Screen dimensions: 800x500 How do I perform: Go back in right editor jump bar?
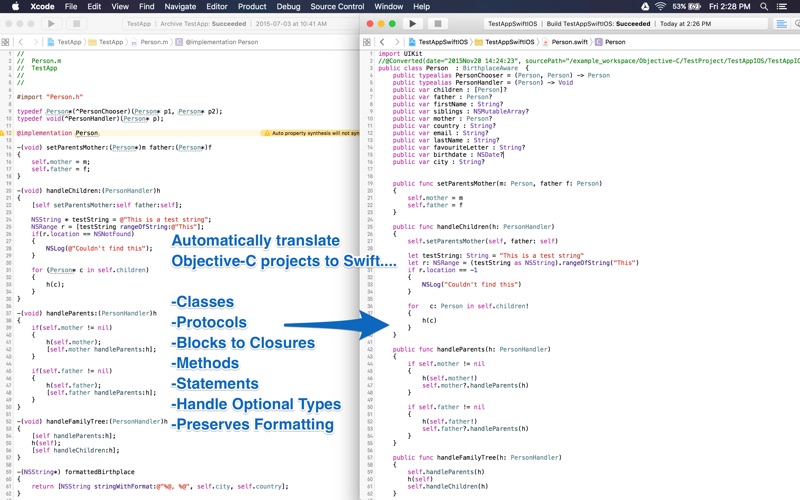382,42
